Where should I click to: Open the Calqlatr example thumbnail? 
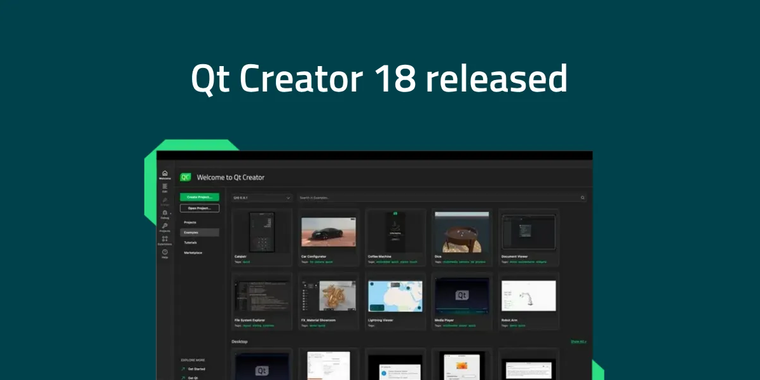click(x=262, y=232)
